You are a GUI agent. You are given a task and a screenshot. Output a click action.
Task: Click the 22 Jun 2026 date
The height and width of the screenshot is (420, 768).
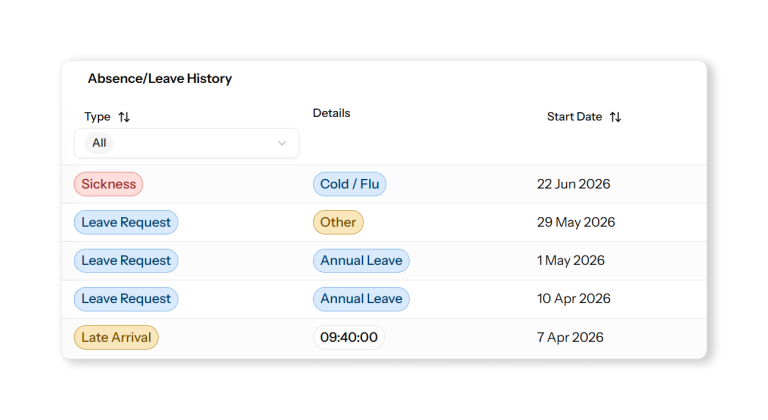574,184
